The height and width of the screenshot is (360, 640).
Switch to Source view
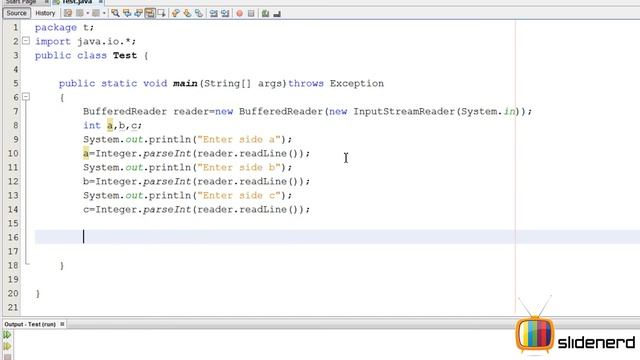point(16,13)
